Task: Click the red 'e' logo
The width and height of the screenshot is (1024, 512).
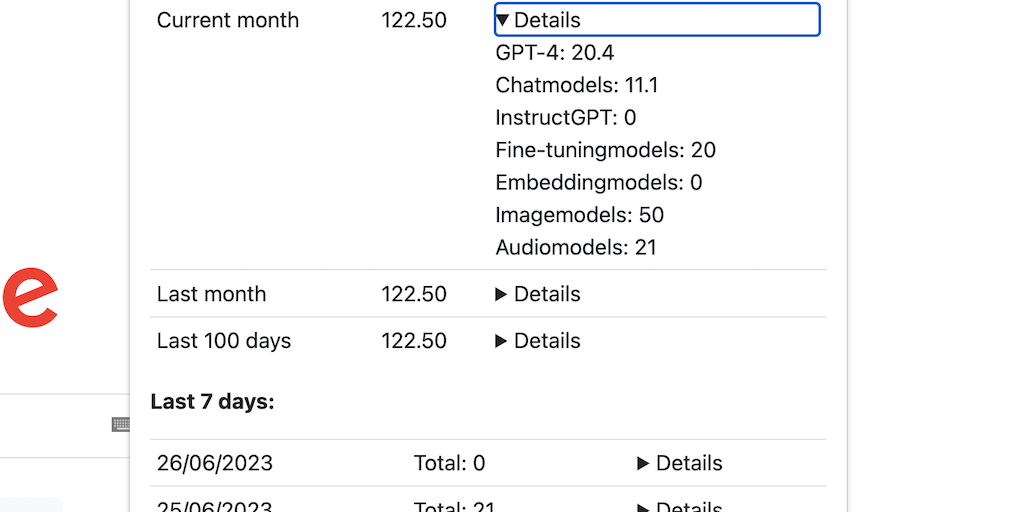Action: point(30,296)
